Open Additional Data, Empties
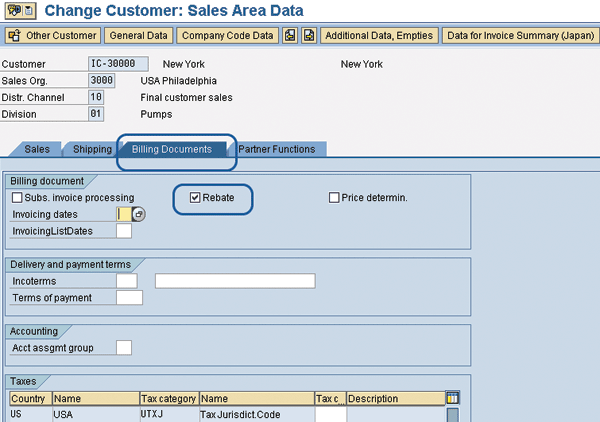600x422 pixels. [x=379, y=36]
